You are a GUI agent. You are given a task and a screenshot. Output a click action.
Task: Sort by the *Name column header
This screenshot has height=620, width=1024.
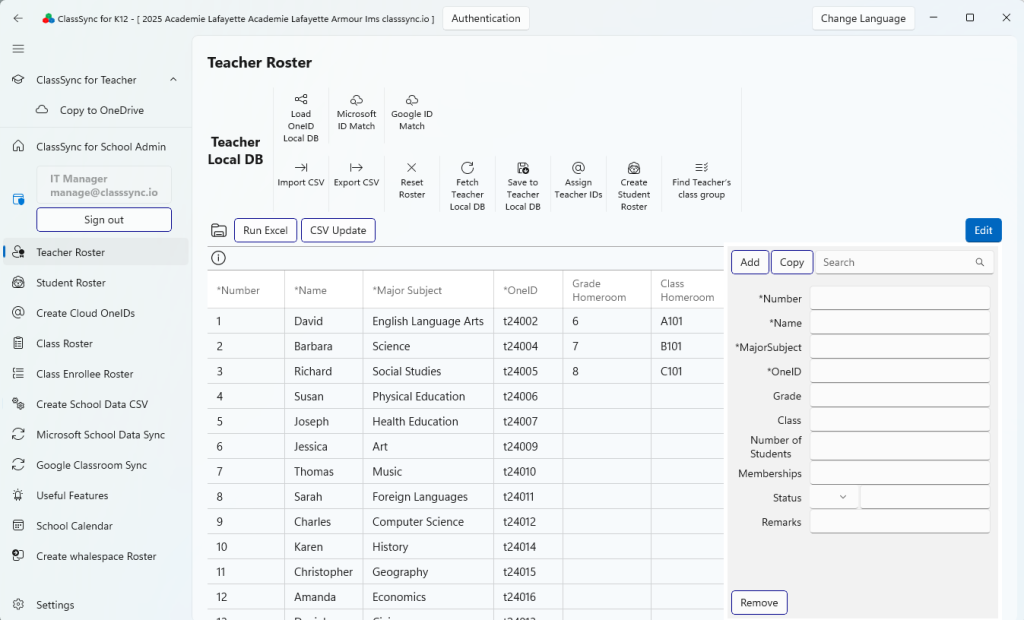[x=324, y=290]
